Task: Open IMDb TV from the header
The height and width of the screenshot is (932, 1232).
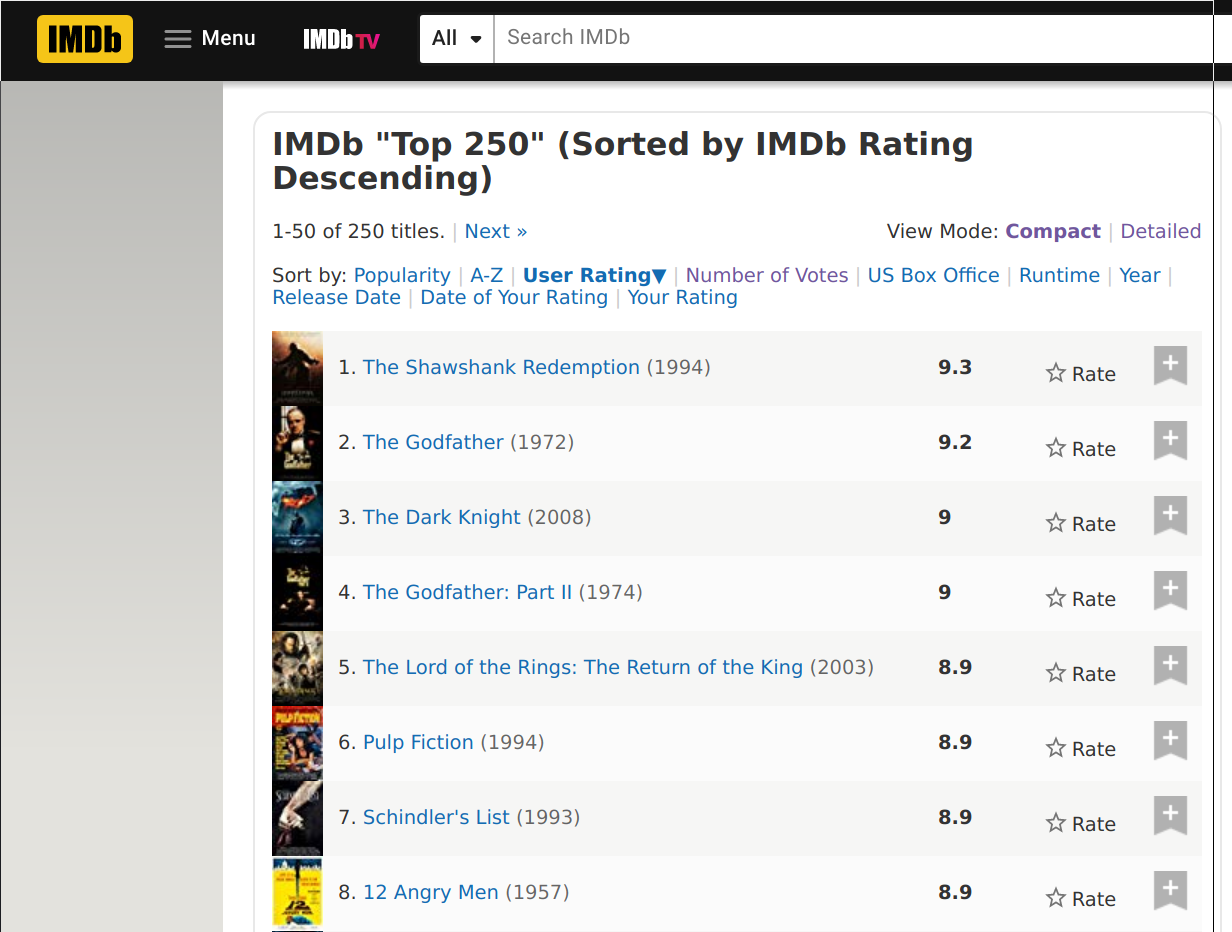Action: tap(341, 40)
